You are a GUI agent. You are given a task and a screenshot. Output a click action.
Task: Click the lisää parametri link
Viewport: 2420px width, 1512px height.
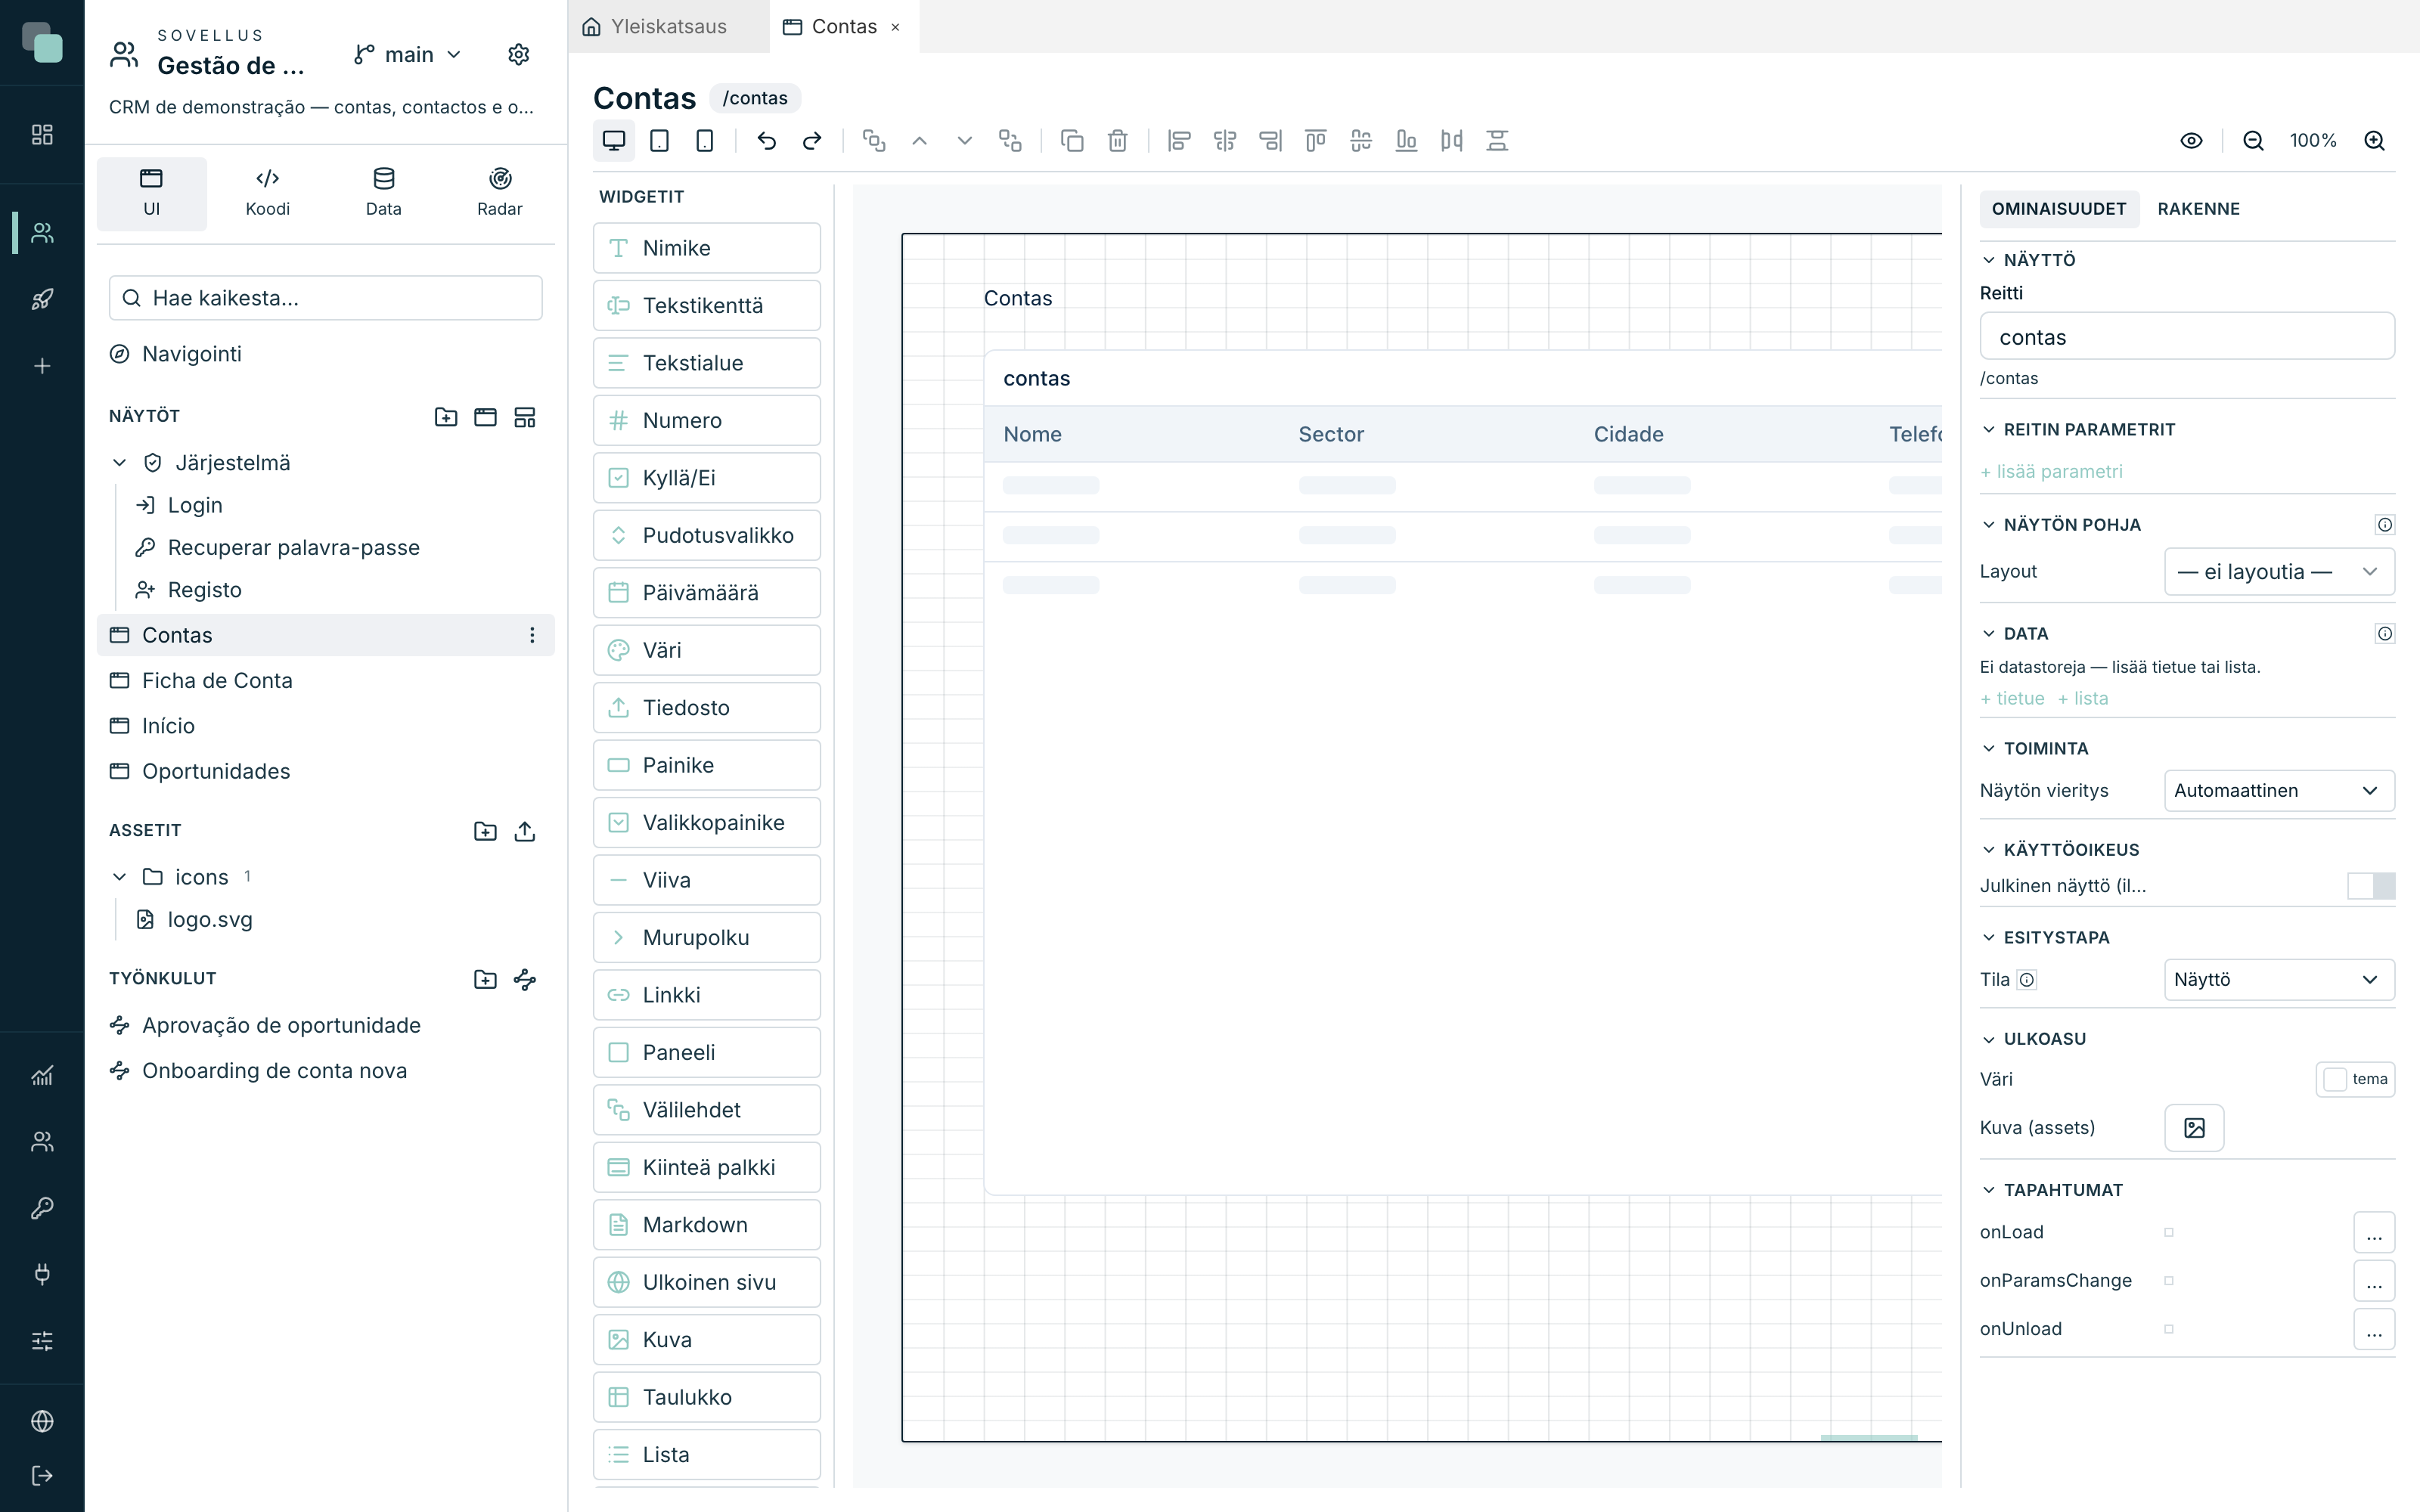click(x=2051, y=472)
